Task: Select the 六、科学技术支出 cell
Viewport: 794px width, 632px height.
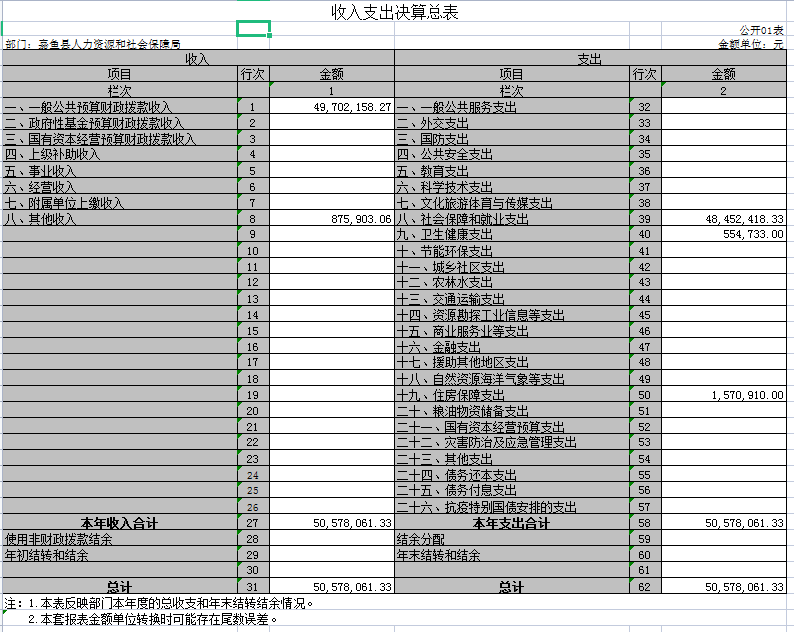Action: click(x=511, y=187)
